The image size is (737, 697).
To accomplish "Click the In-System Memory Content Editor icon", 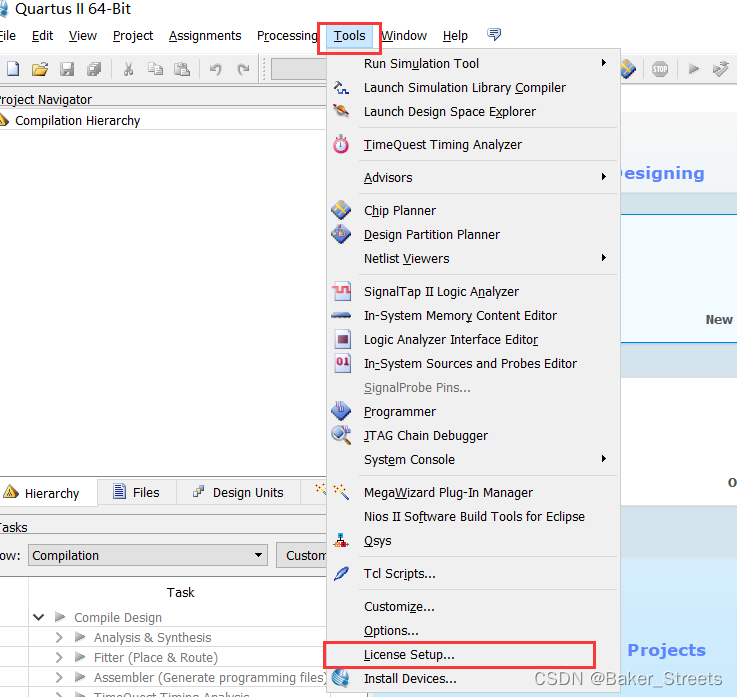I will click(341, 315).
